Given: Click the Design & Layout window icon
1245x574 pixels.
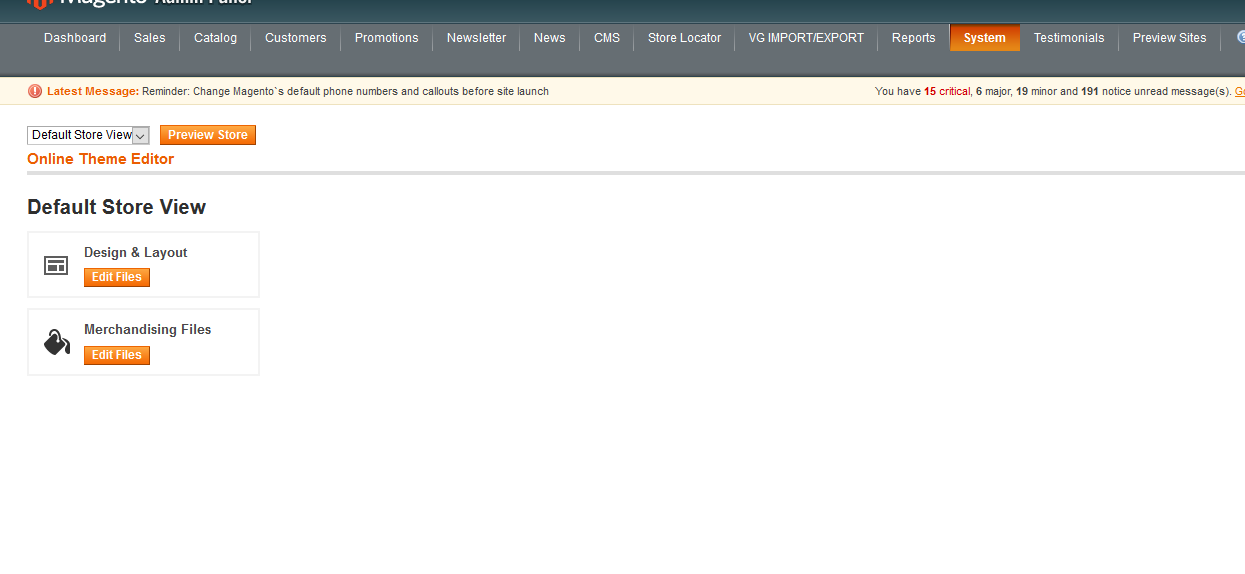Looking at the screenshot, I should point(56,265).
